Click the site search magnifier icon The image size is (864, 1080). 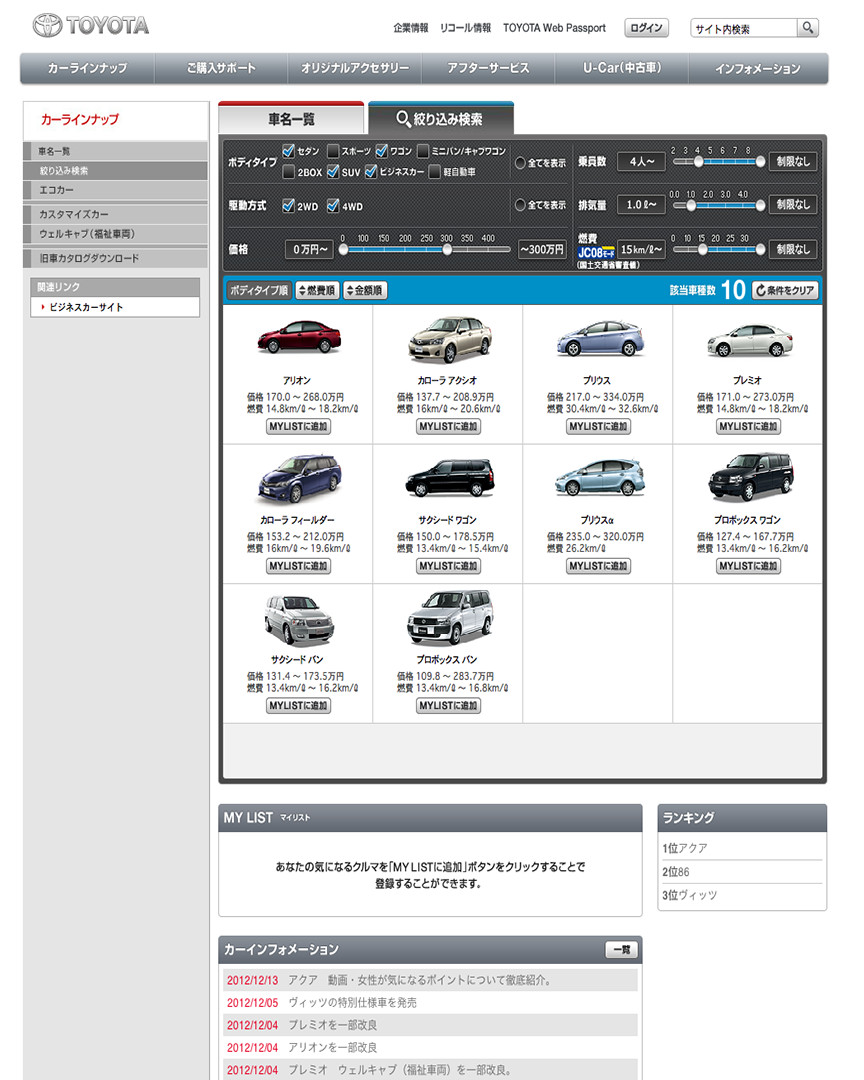point(808,28)
